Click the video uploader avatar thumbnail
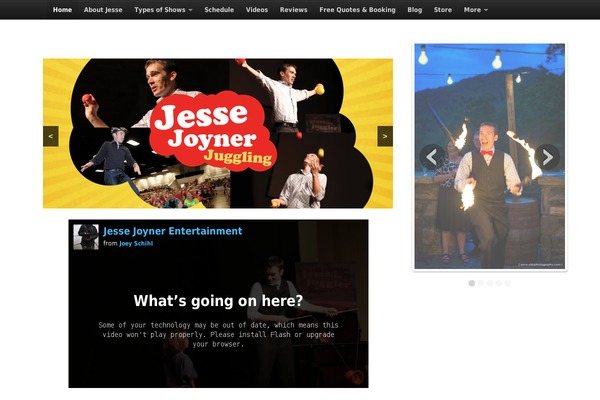 click(86, 237)
